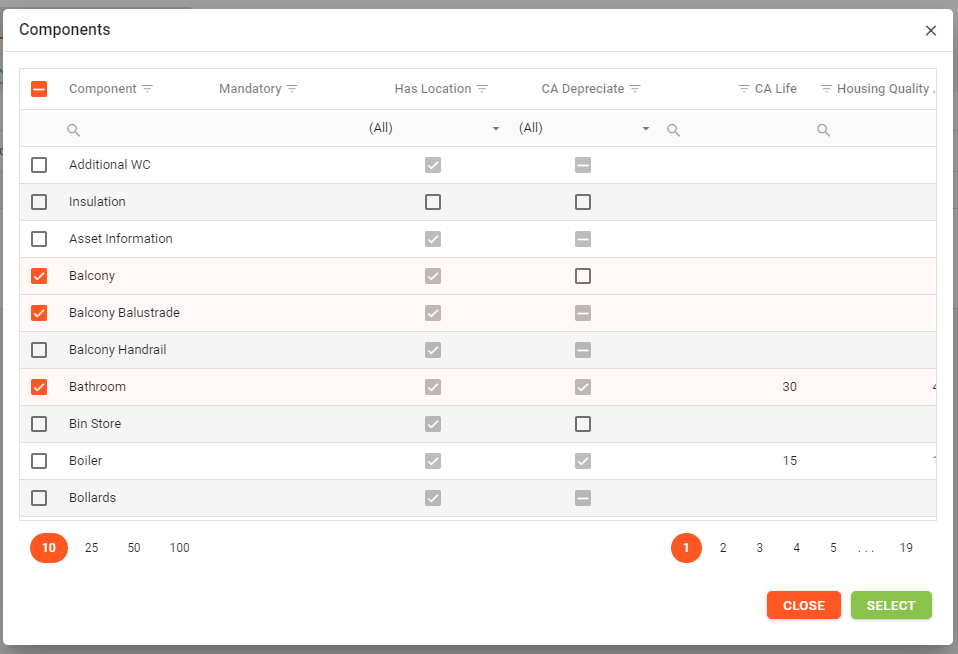958x654 pixels.
Task: Click the CA Life column filter icon
Action: pyautogui.click(x=743, y=89)
